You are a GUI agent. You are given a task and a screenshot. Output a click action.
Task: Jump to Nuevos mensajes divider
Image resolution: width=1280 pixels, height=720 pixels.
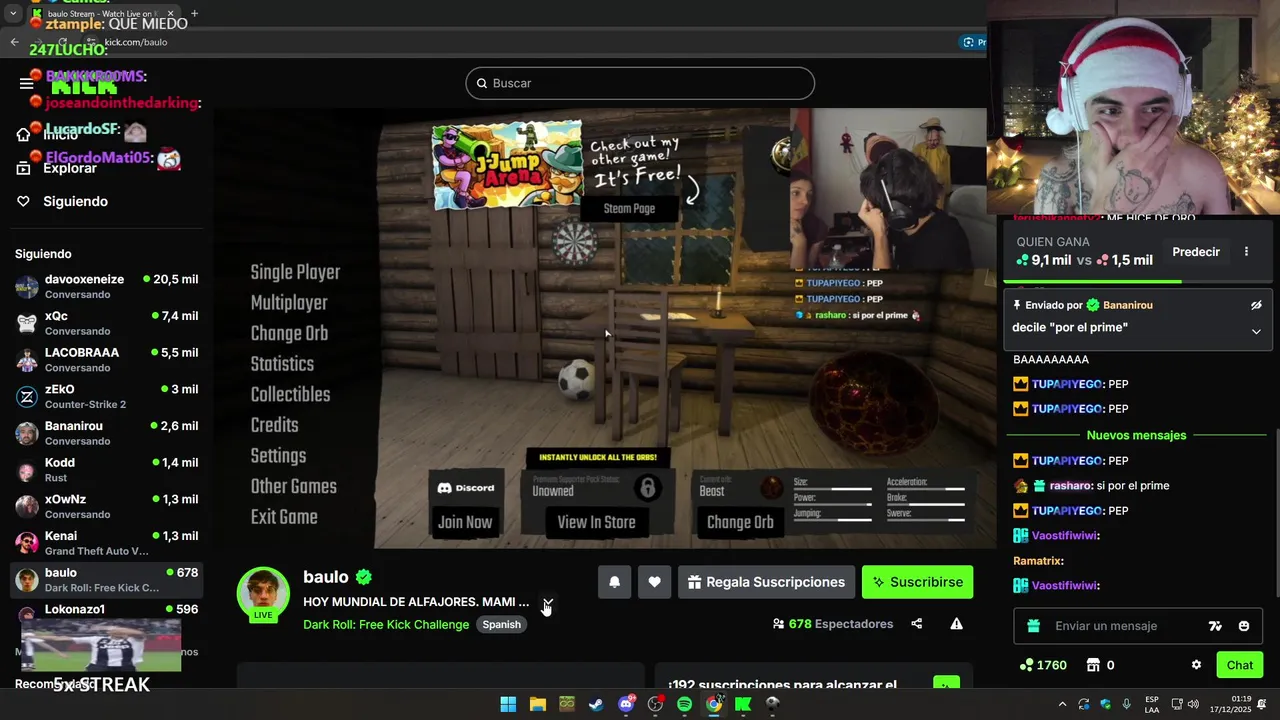1136,435
